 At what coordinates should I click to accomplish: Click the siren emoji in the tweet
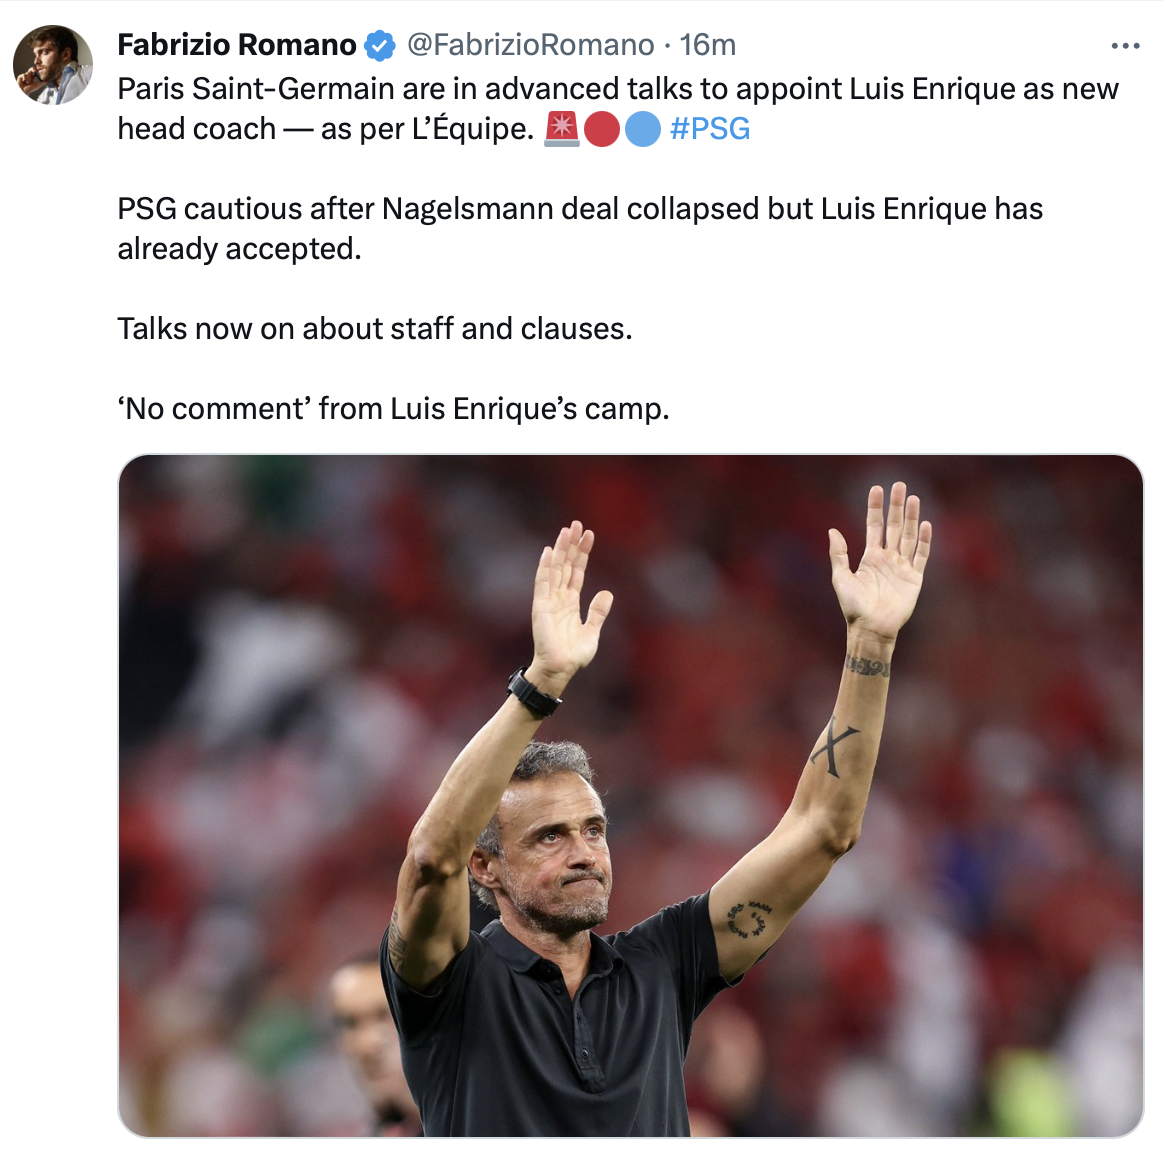coord(561,129)
